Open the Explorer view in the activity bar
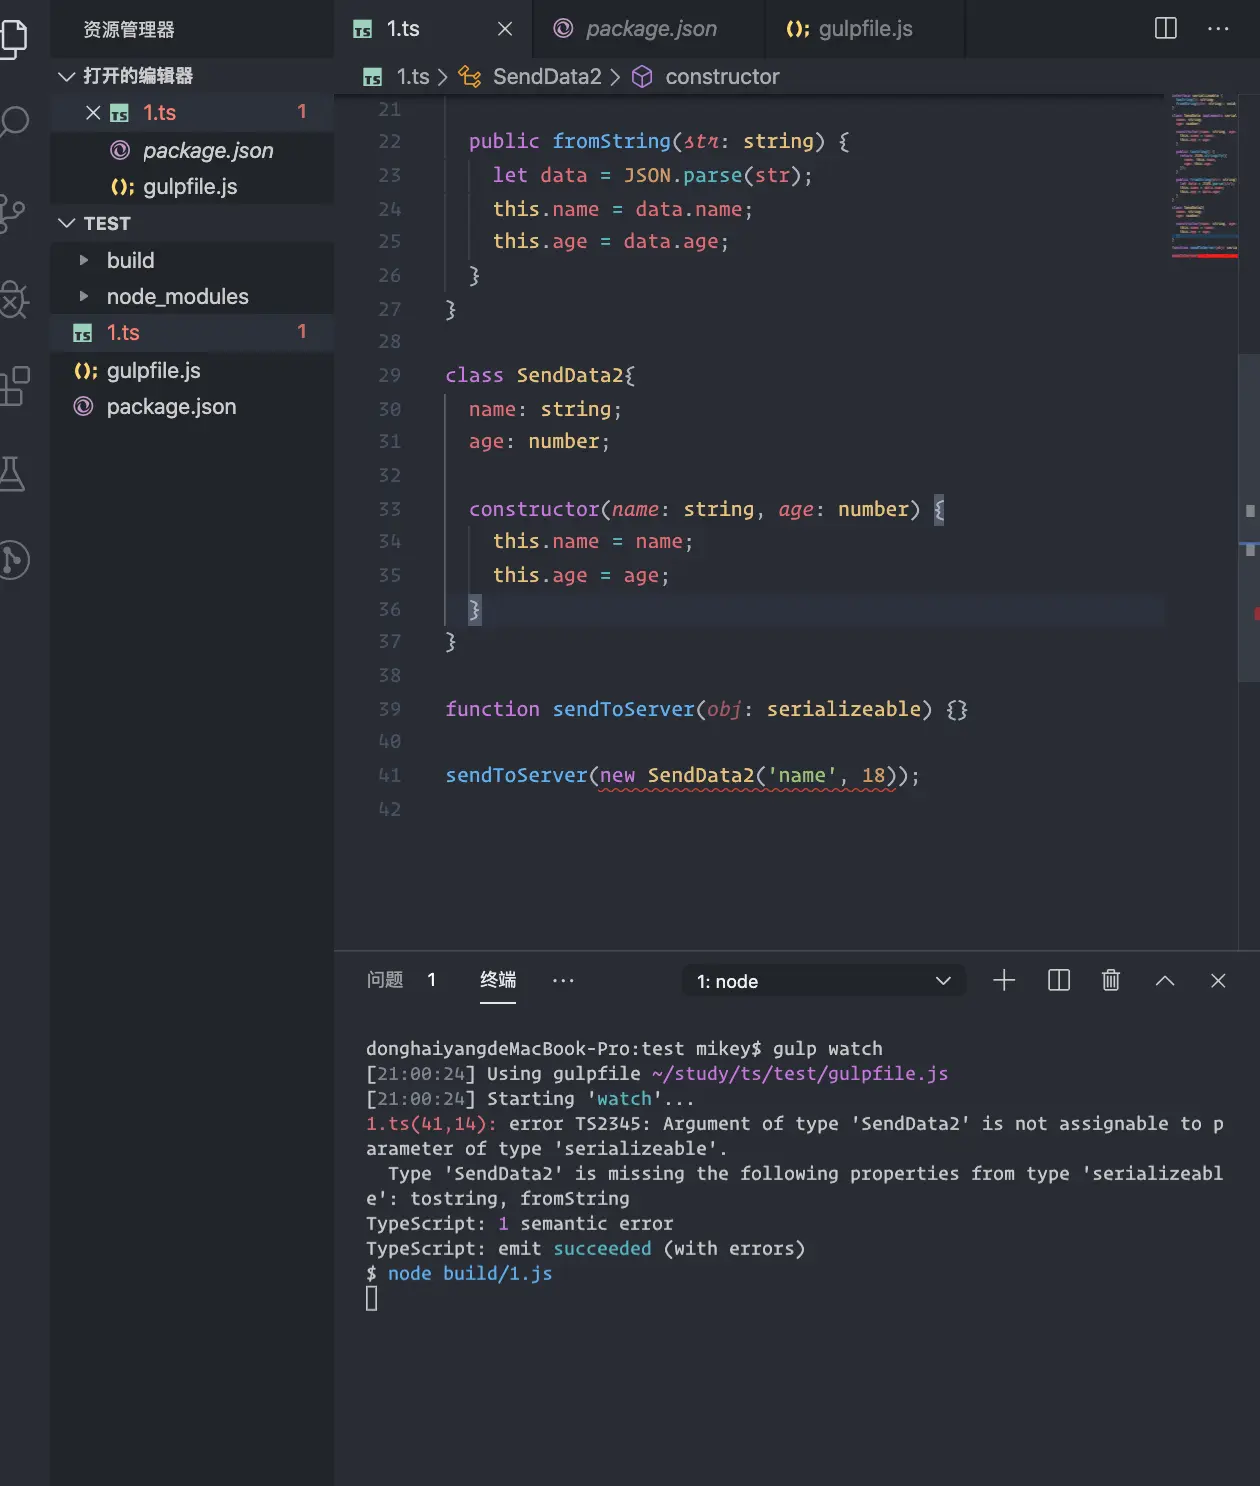 click(14, 38)
